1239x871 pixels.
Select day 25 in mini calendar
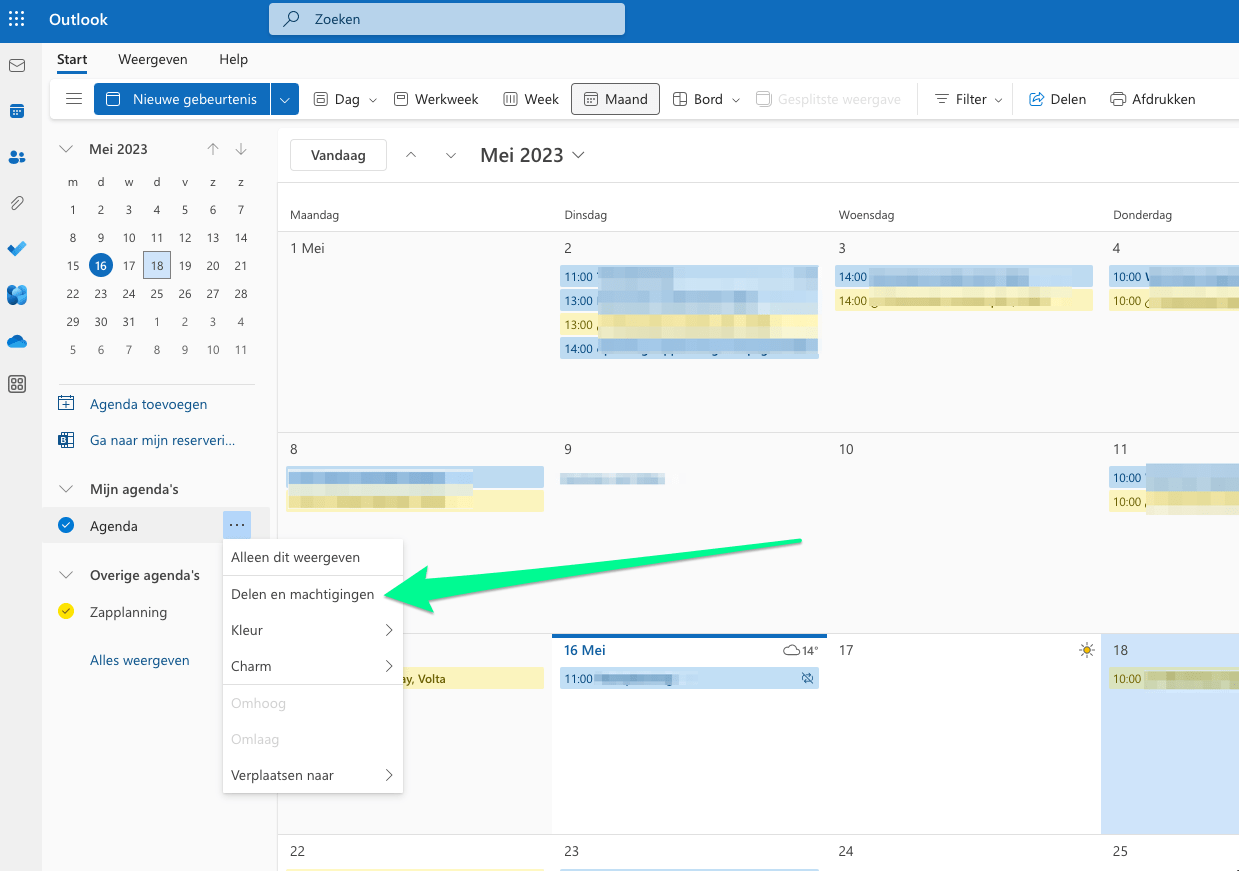click(x=157, y=293)
